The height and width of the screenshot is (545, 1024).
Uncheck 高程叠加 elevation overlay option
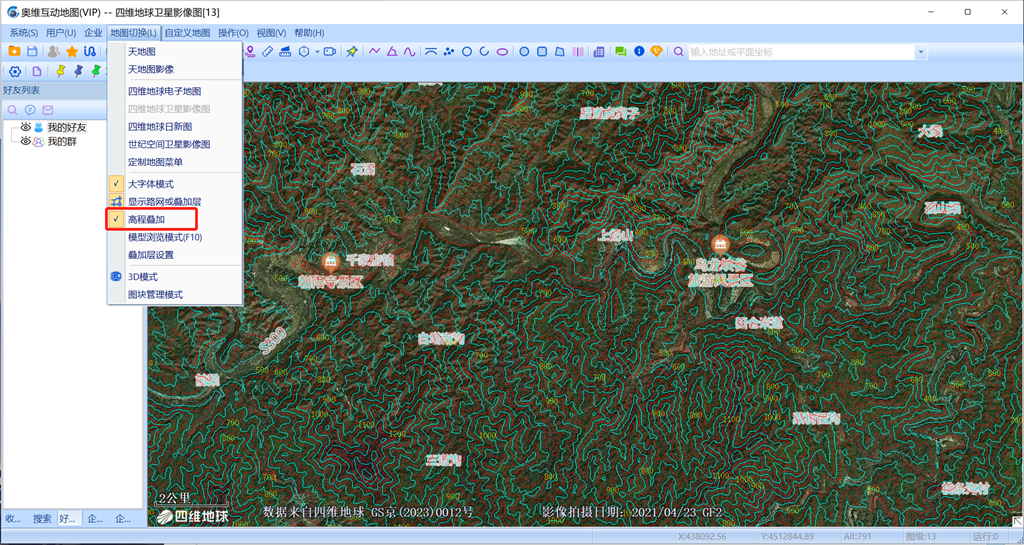(146, 219)
